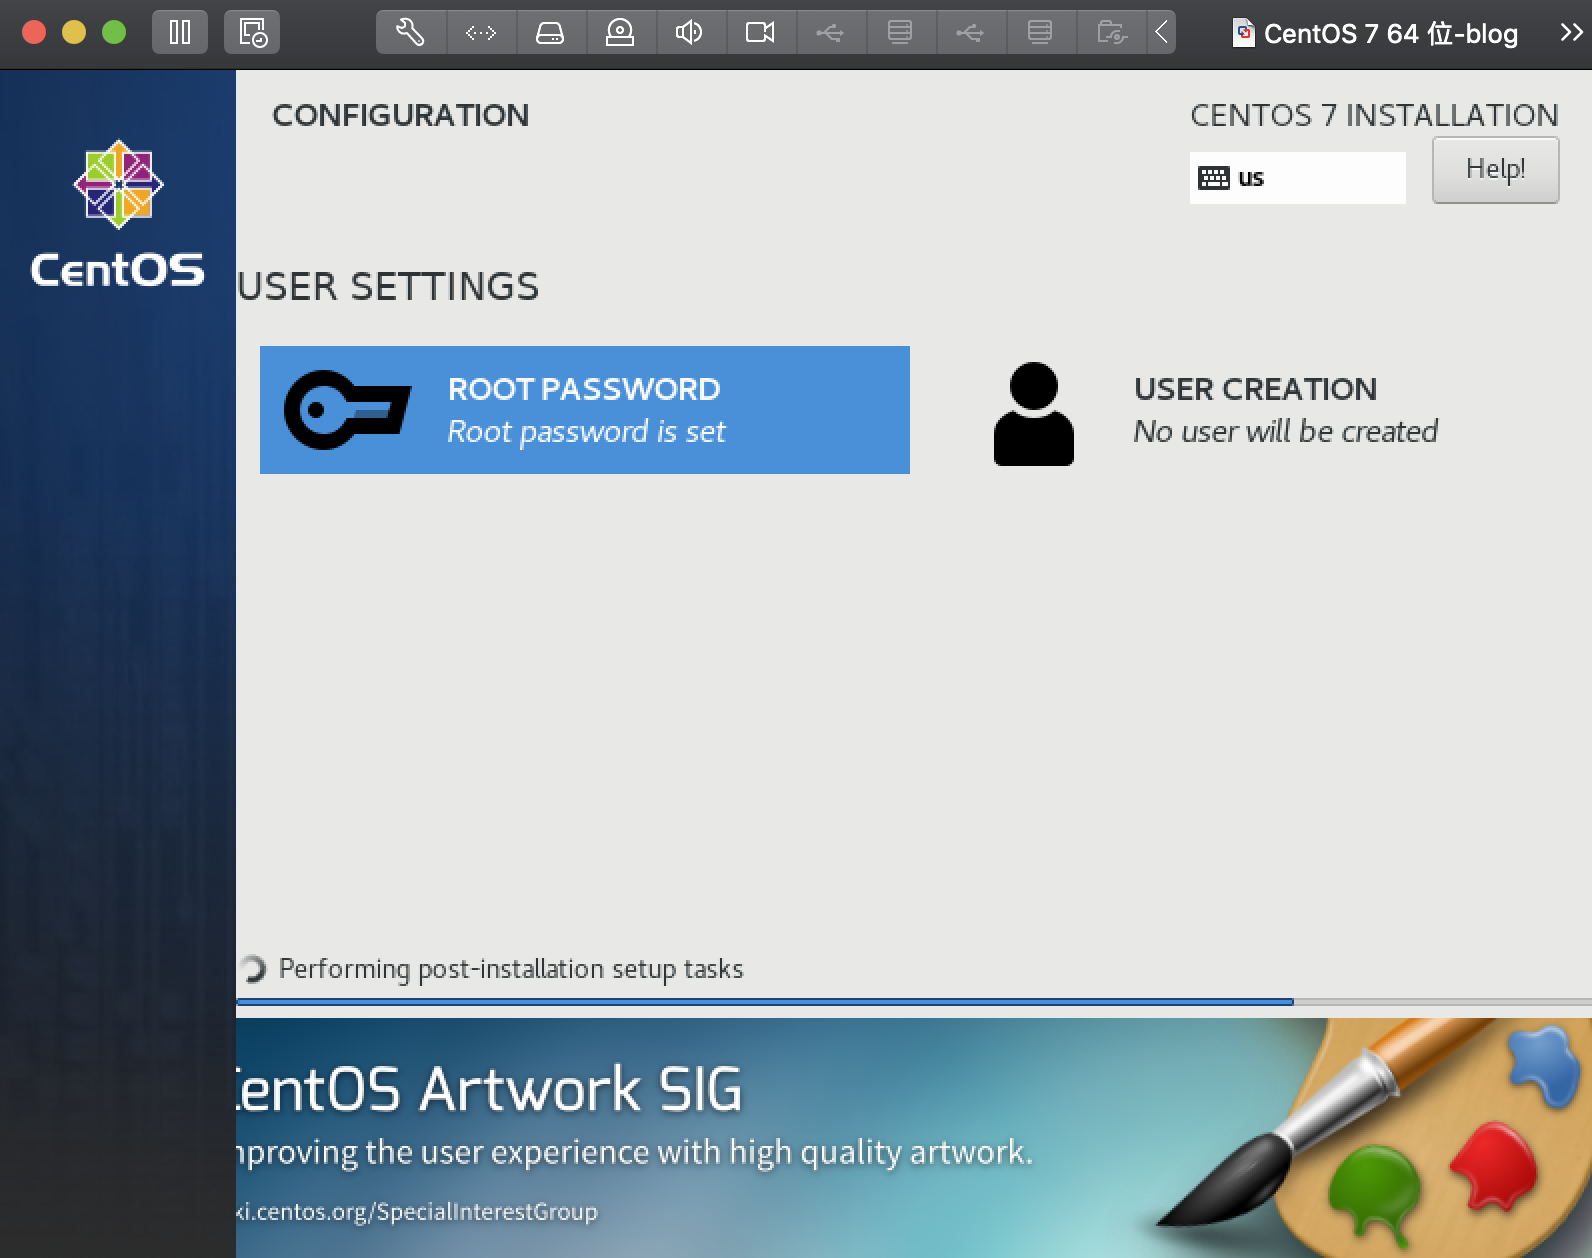Click the installation progress bar

pyautogui.click(x=913, y=1001)
